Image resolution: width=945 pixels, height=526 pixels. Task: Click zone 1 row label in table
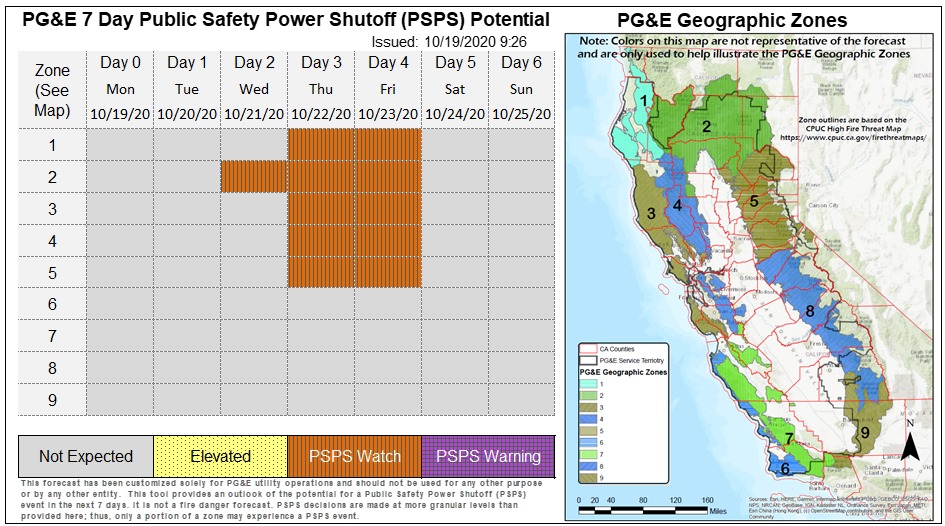(52, 145)
